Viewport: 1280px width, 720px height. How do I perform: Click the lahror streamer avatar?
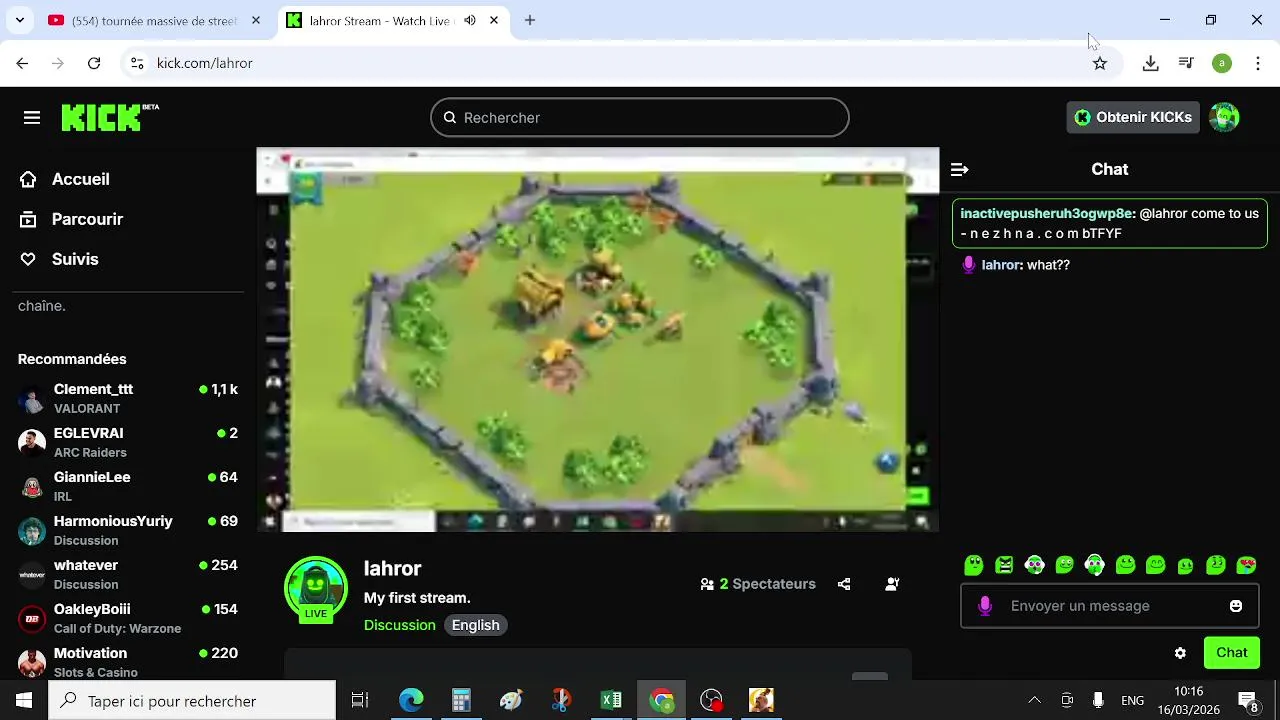(316, 588)
